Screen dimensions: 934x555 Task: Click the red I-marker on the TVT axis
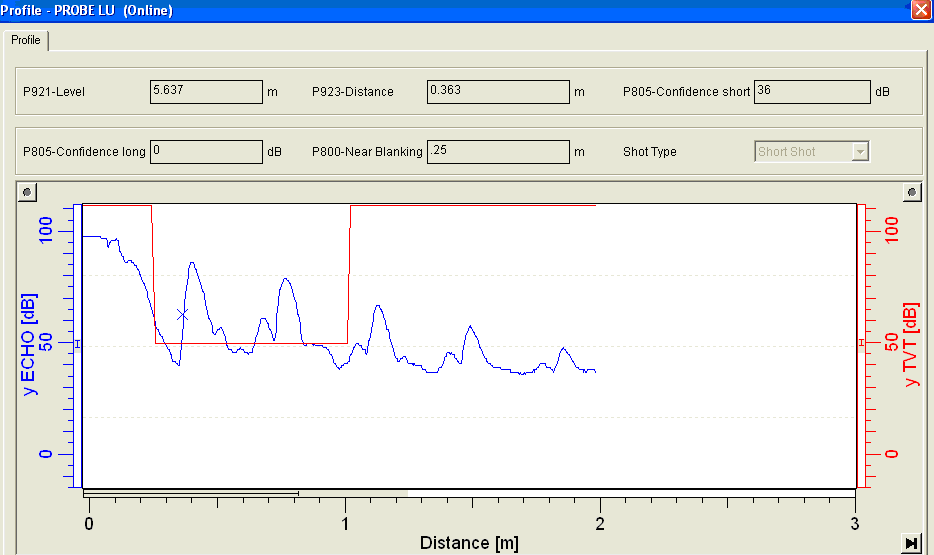[861, 342]
